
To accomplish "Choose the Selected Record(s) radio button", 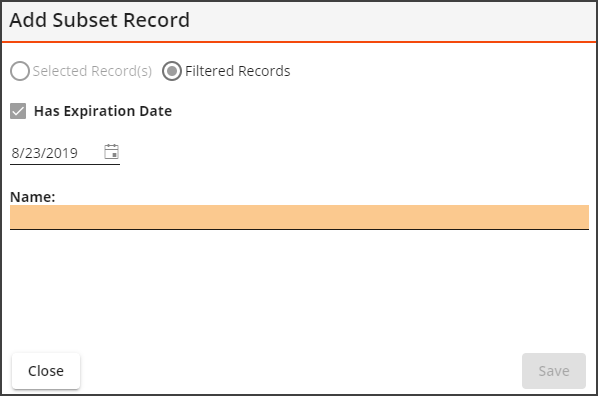I will click(x=20, y=71).
